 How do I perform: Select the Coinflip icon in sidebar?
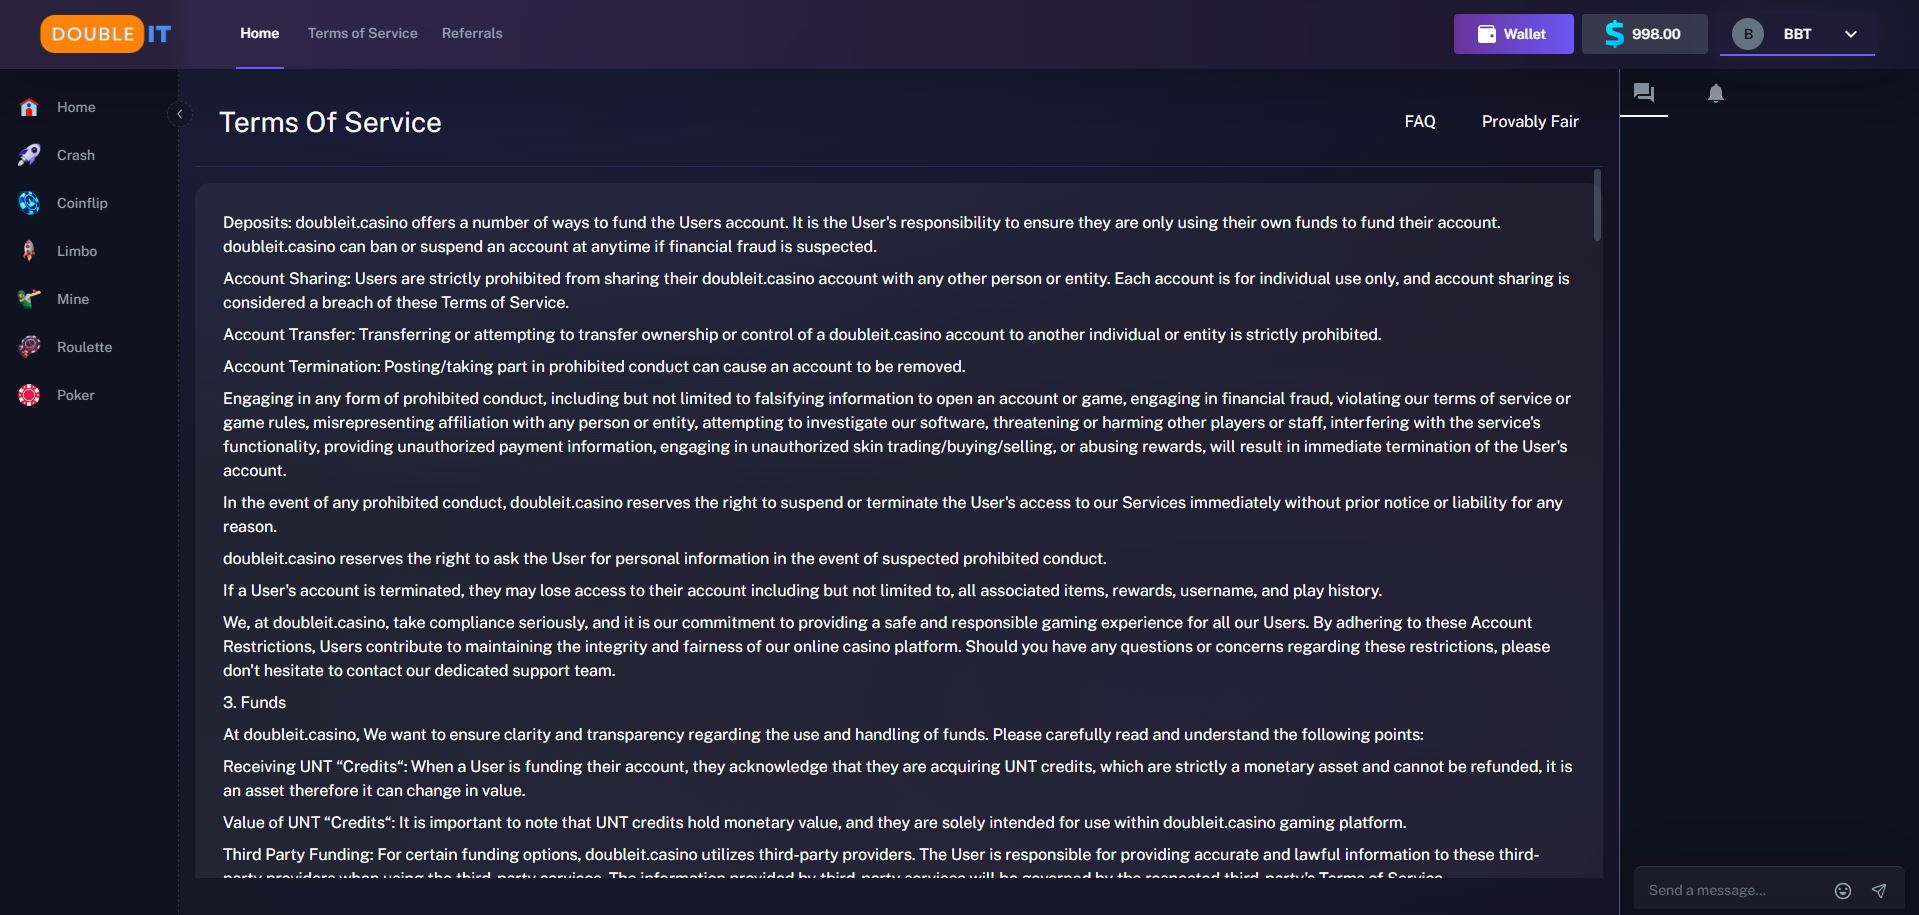[29, 203]
